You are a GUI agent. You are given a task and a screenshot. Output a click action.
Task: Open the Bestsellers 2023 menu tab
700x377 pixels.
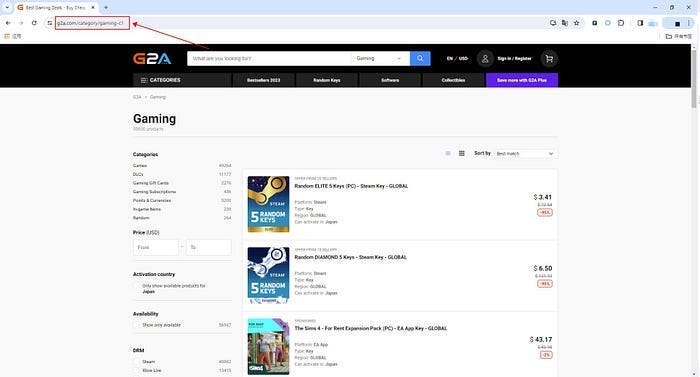coord(263,80)
